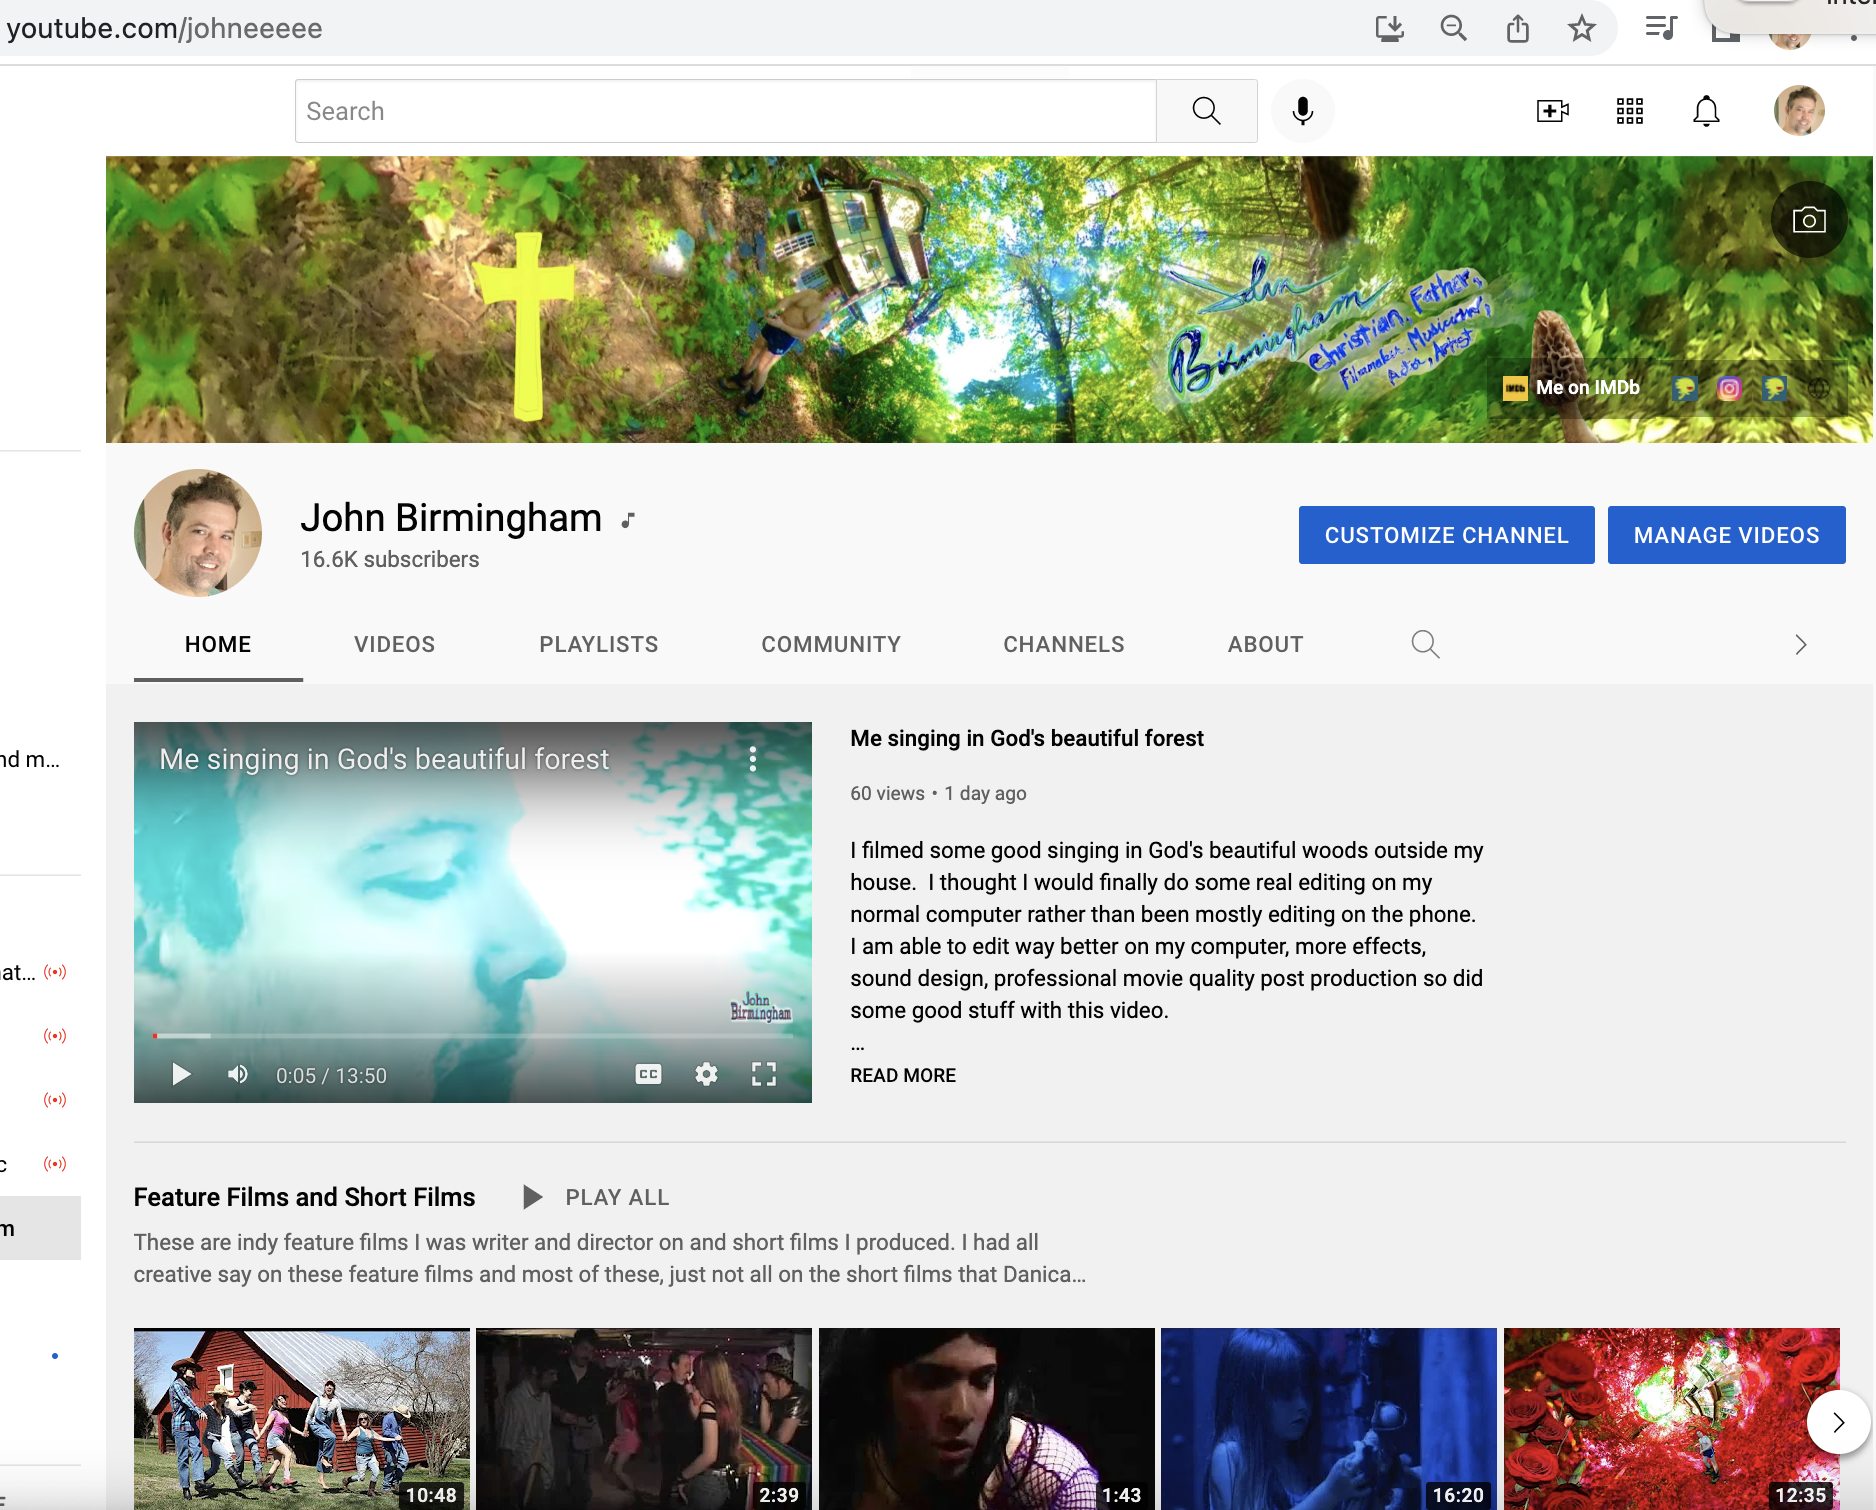The height and width of the screenshot is (1510, 1876).
Task: Click the John Birmingham channel name
Action: click(451, 518)
